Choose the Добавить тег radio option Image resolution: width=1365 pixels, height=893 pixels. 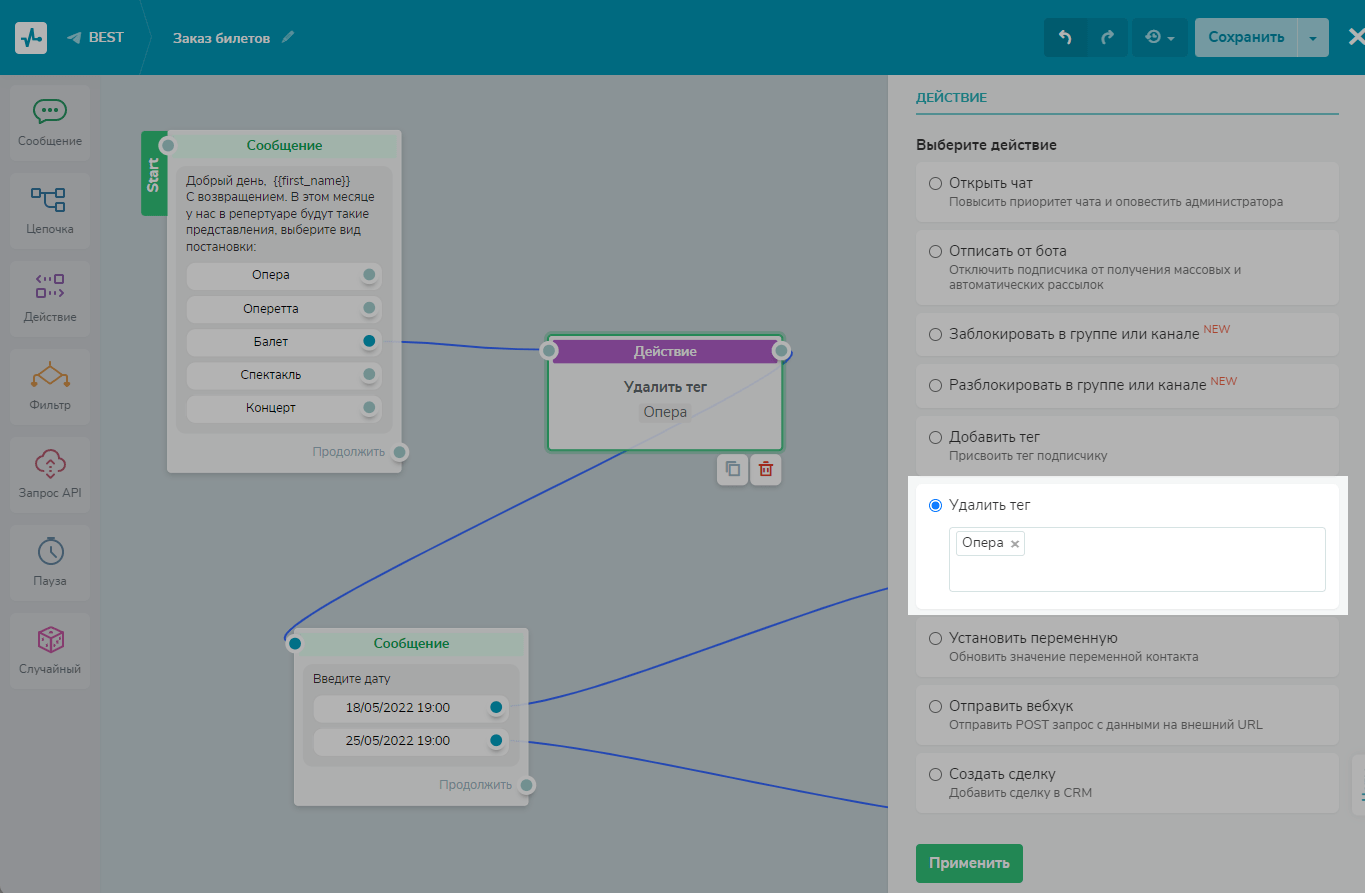[x=936, y=437]
